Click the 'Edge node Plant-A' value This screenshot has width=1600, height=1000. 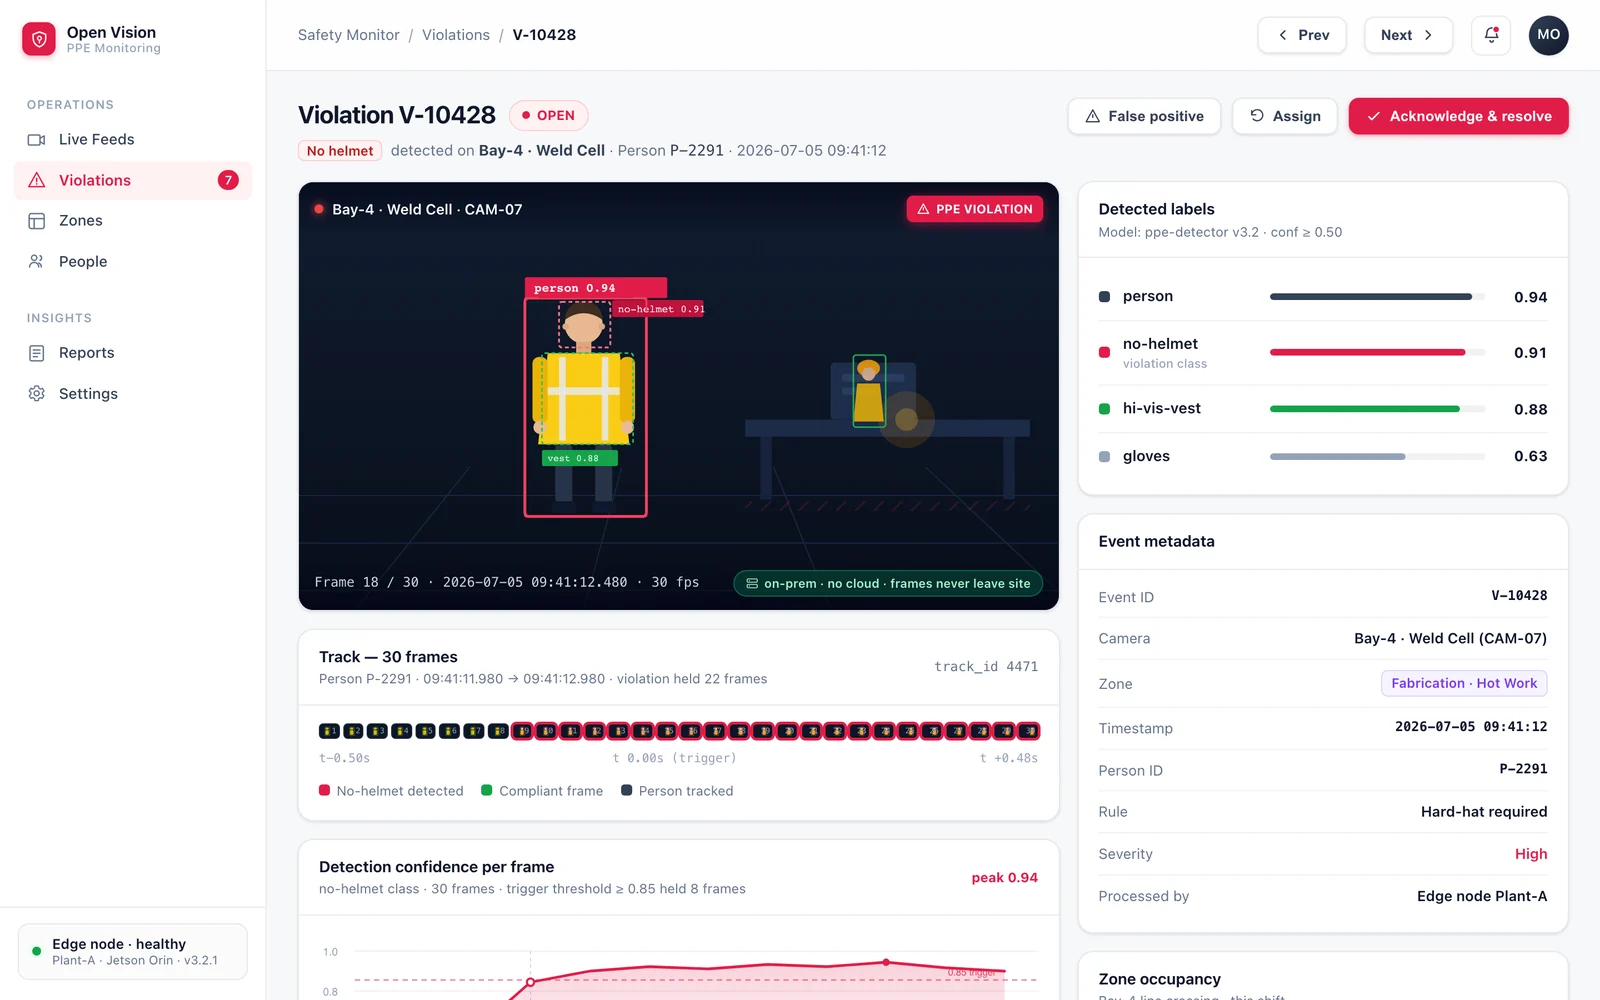point(1482,896)
